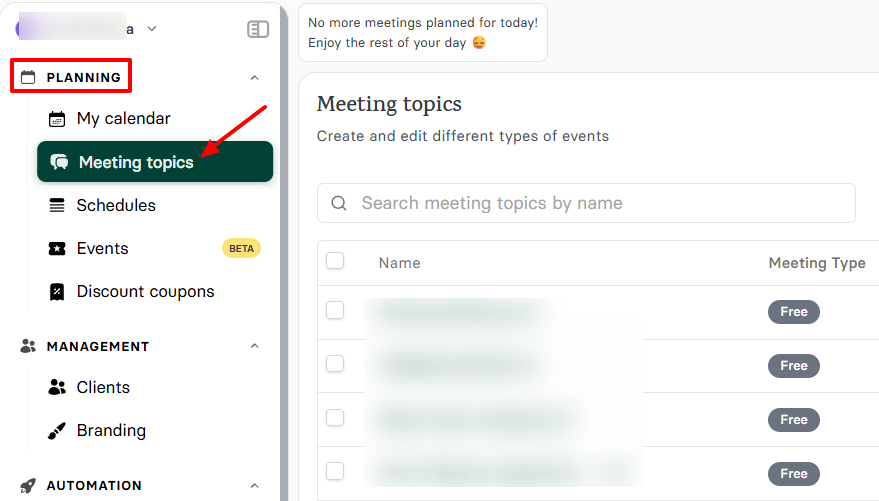Toggle the select-all checkbox in table header
The width and height of the screenshot is (879, 501).
335,261
